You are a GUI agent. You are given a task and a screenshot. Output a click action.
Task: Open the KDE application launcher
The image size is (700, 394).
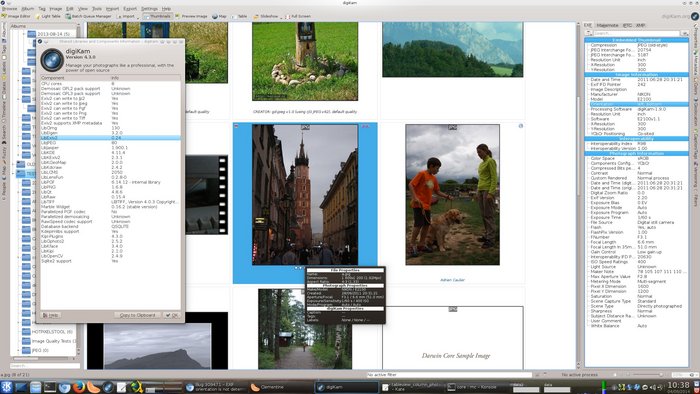[6, 387]
